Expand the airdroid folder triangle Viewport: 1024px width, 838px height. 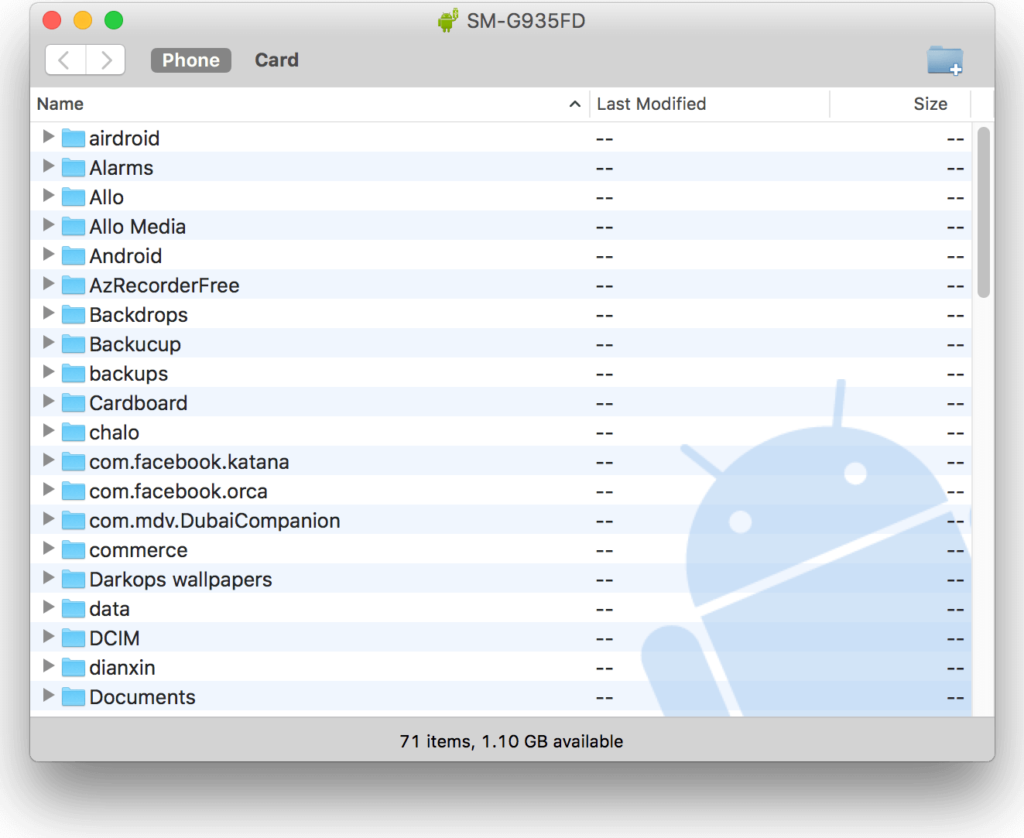[48, 137]
